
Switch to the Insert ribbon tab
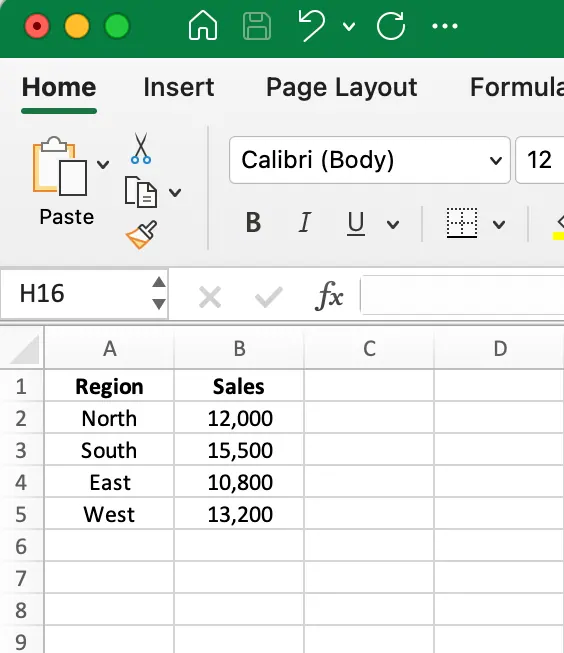pos(179,87)
